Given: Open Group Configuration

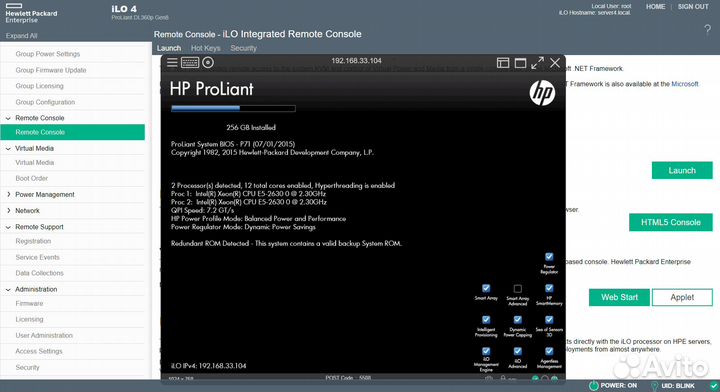Looking at the screenshot, I should [x=45, y=102].
